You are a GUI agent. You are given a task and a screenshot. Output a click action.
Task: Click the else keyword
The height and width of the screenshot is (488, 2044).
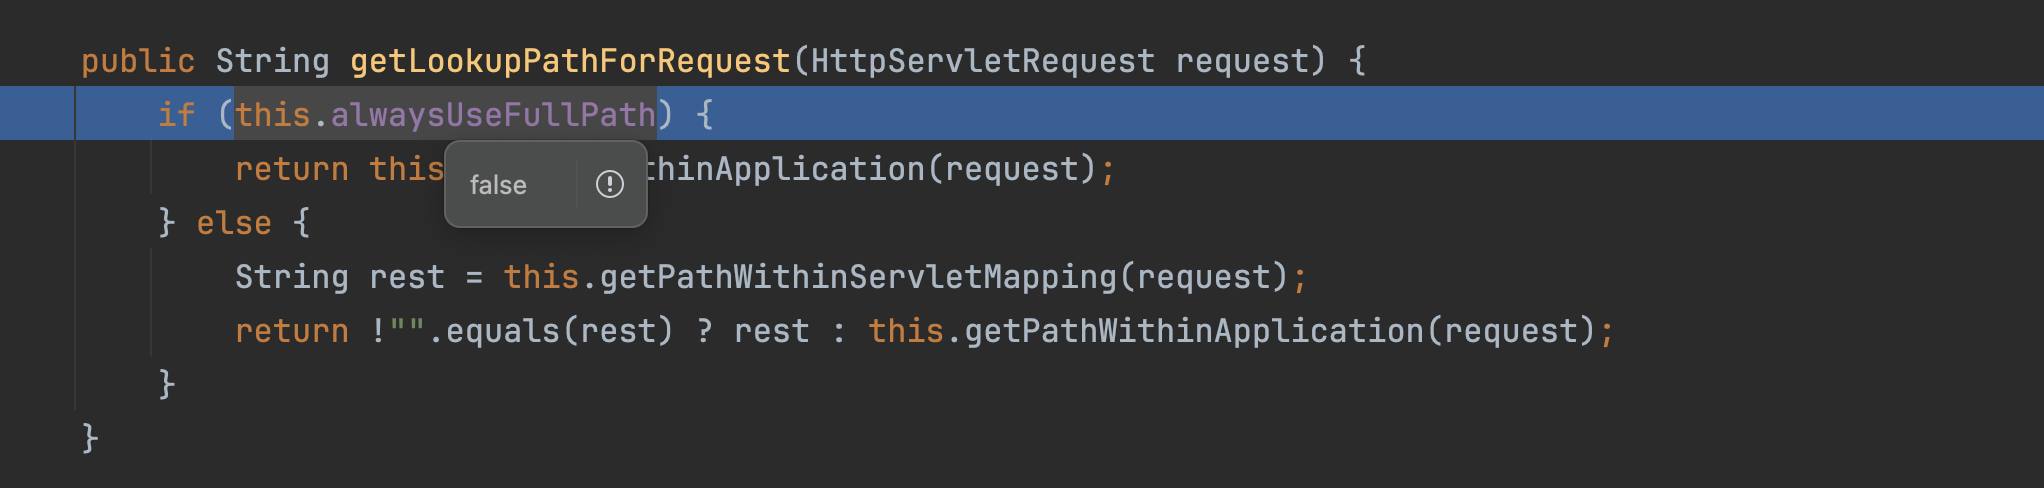point(234,223)
